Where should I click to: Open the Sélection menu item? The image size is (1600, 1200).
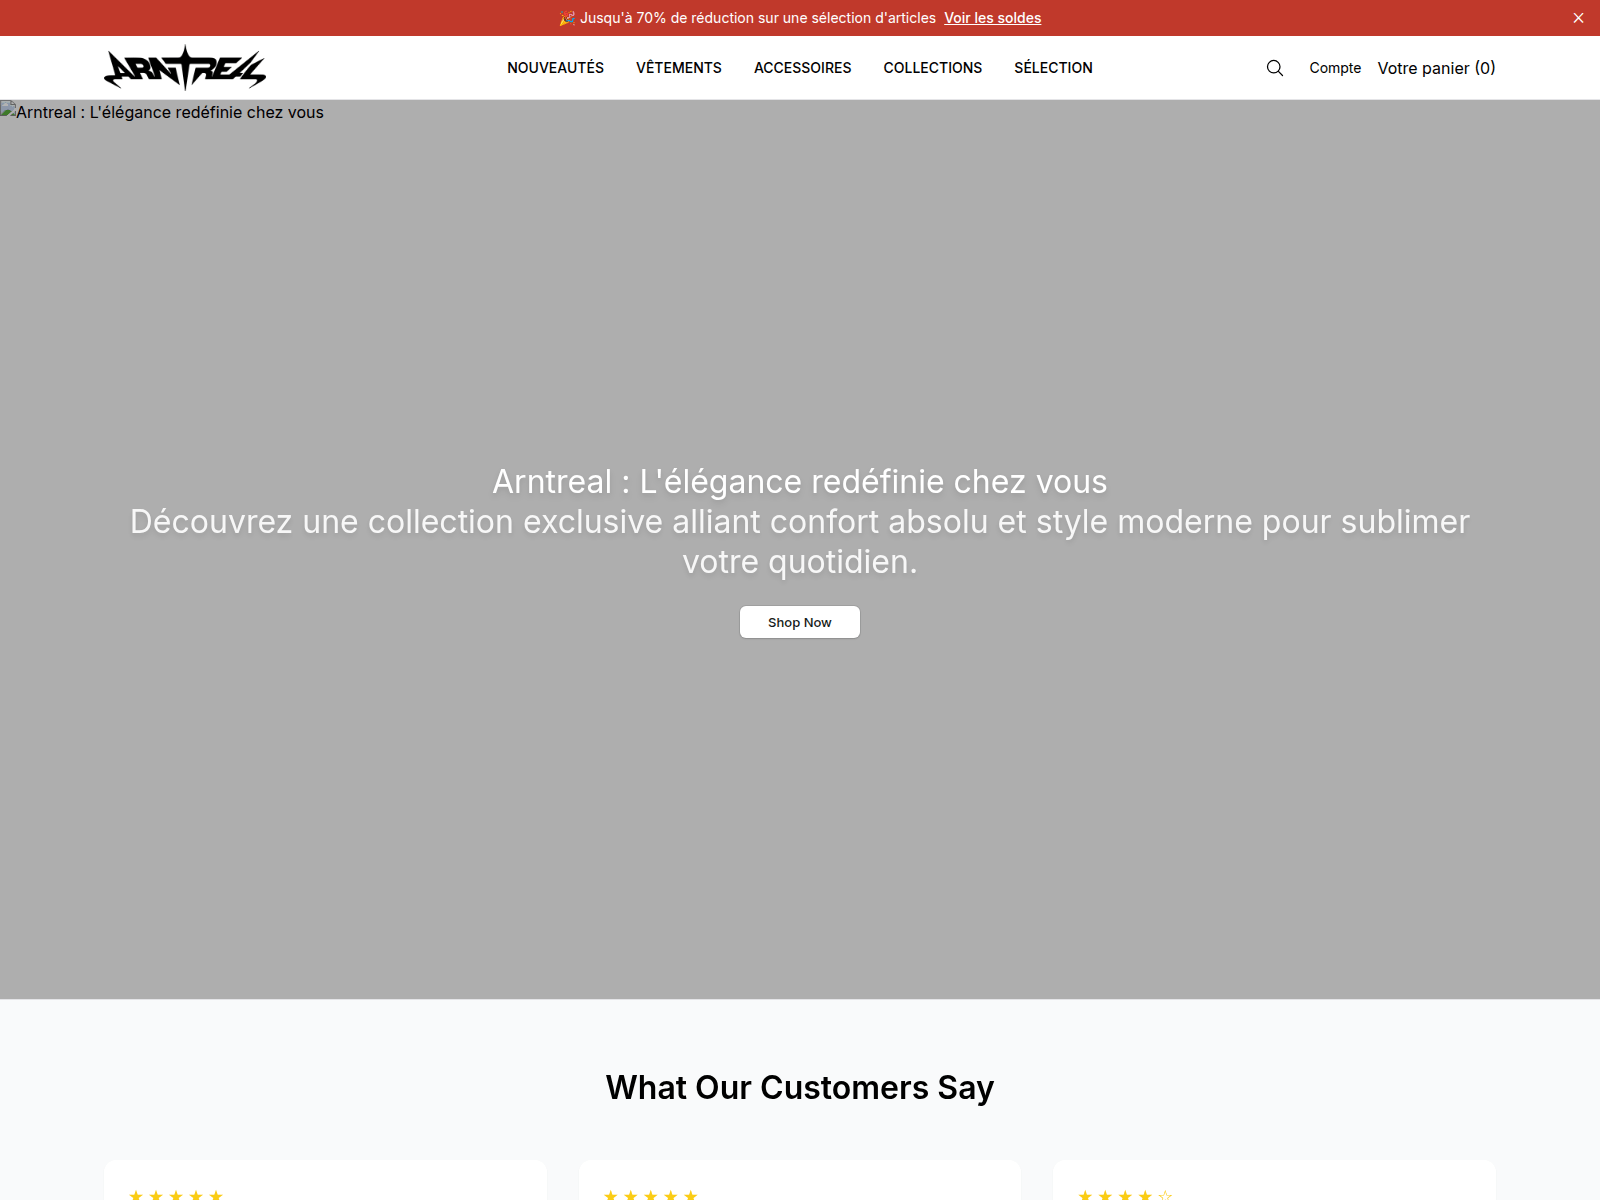coord(1053,68)
